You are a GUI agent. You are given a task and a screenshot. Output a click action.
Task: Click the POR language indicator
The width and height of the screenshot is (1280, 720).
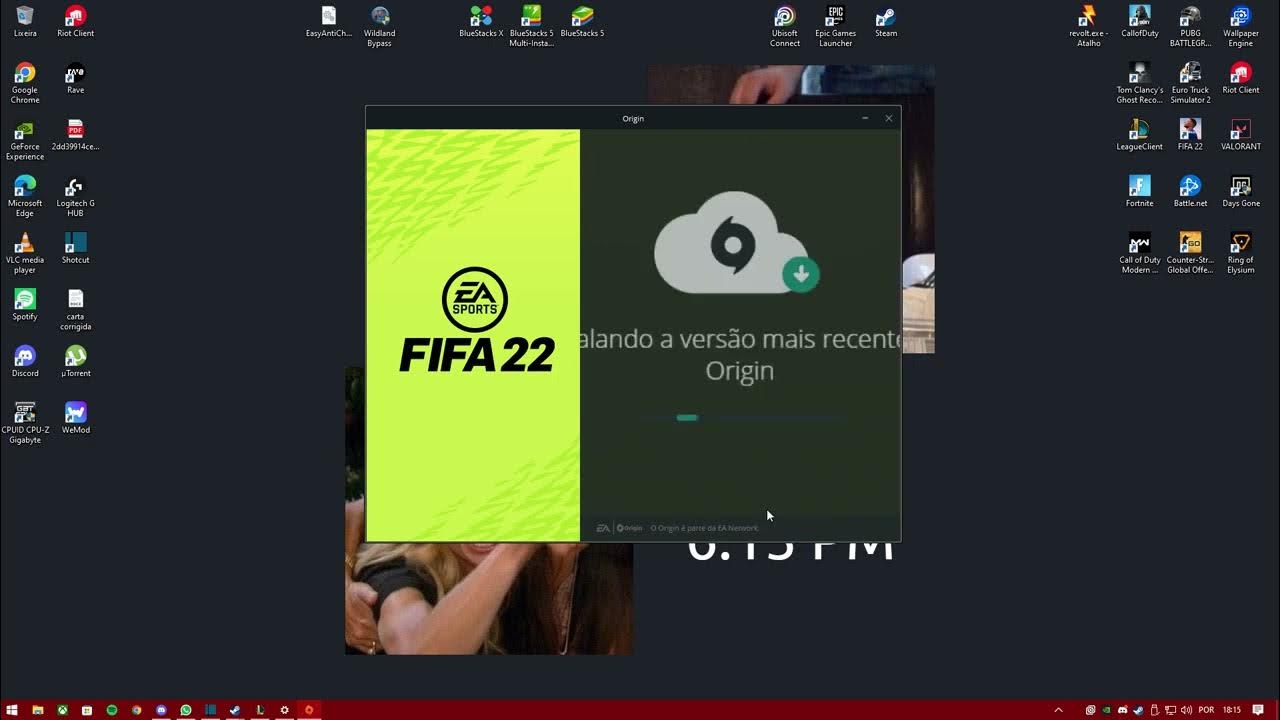(1206, 710)
